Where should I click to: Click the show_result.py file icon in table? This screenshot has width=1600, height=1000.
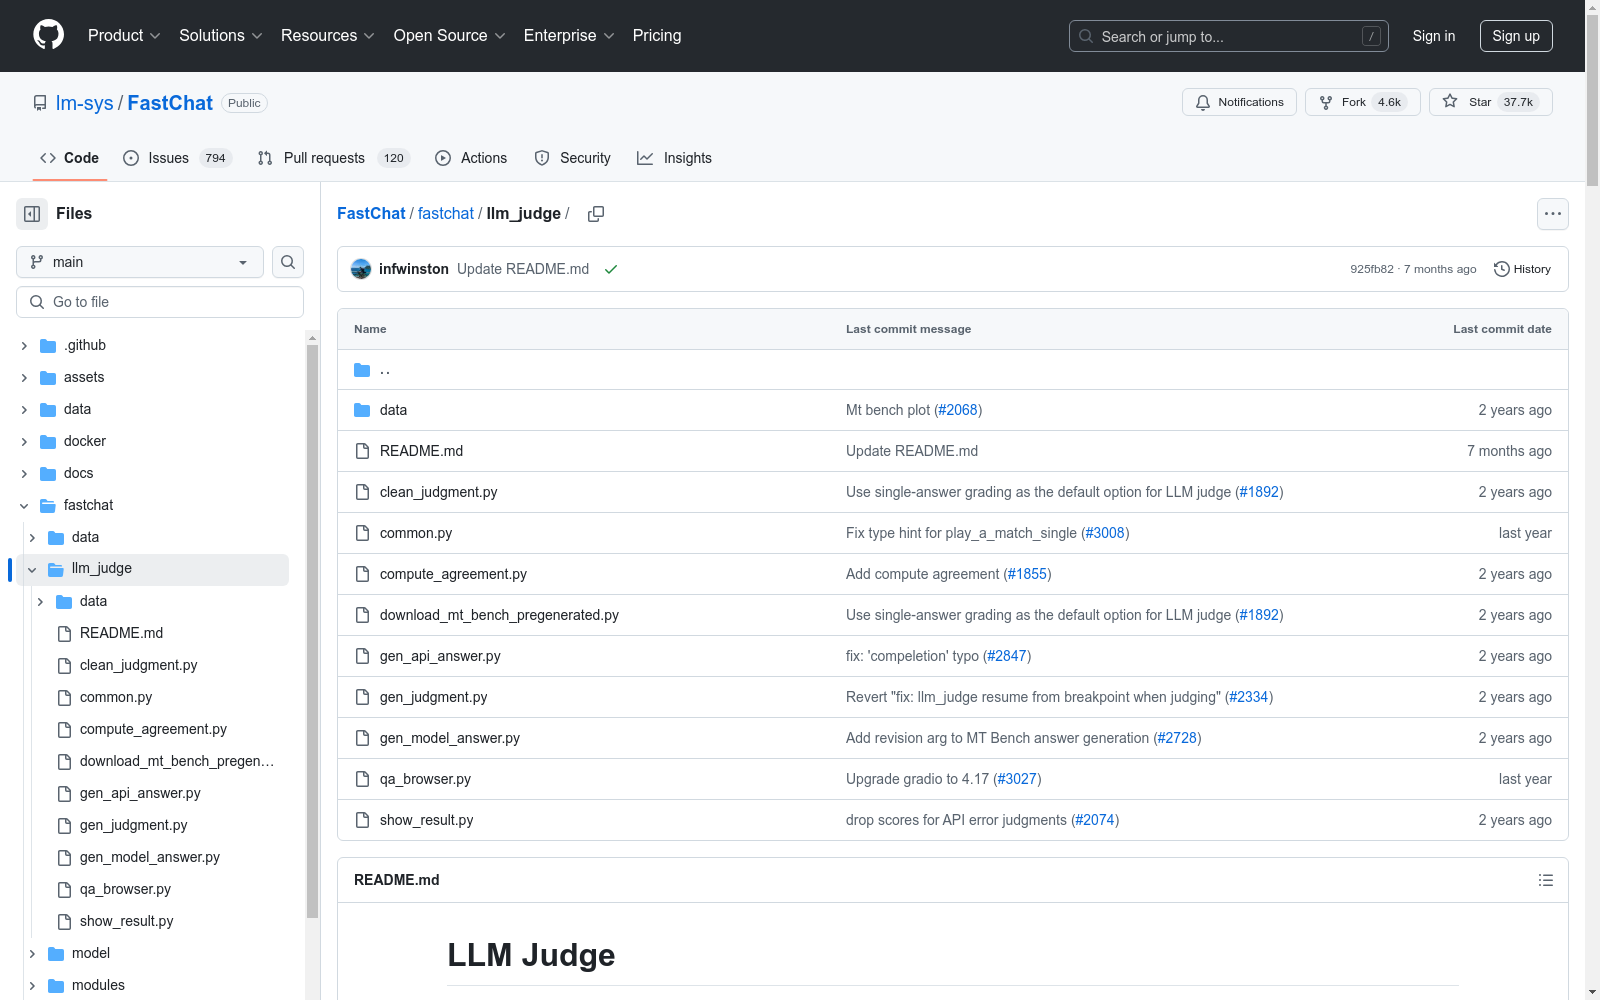362,820
